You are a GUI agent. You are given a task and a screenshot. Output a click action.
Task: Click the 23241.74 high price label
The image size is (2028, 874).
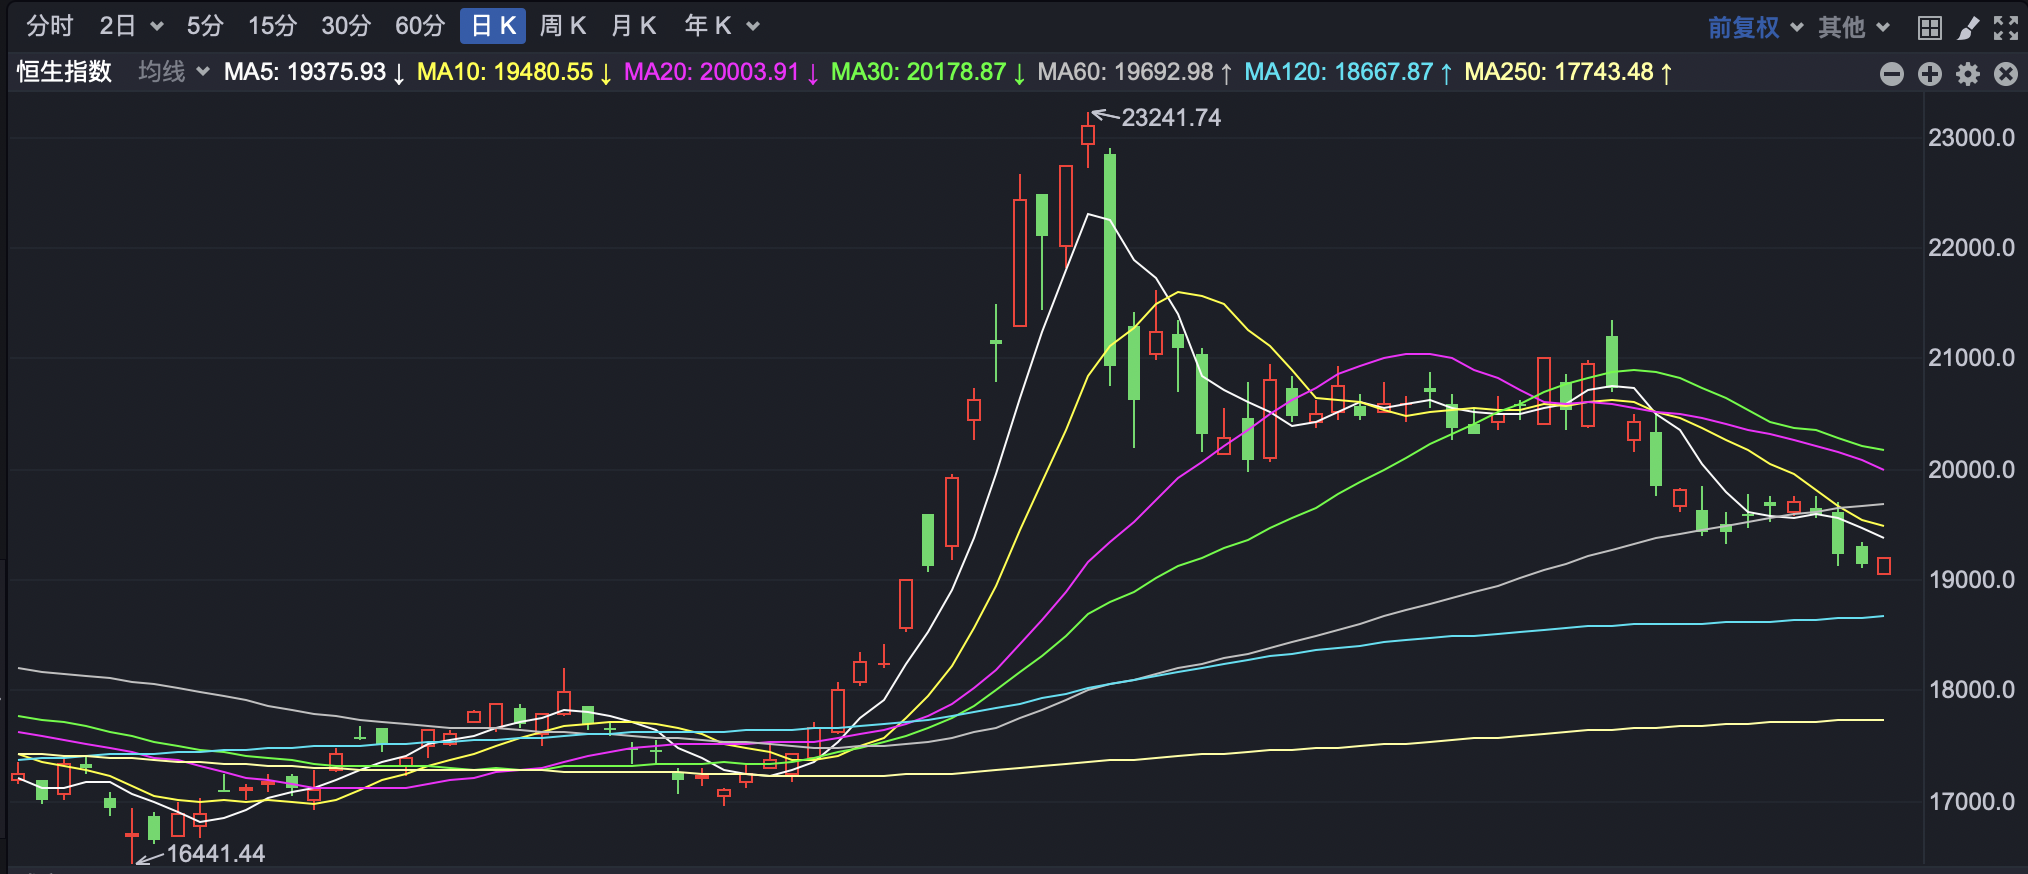click(1171, 118)
